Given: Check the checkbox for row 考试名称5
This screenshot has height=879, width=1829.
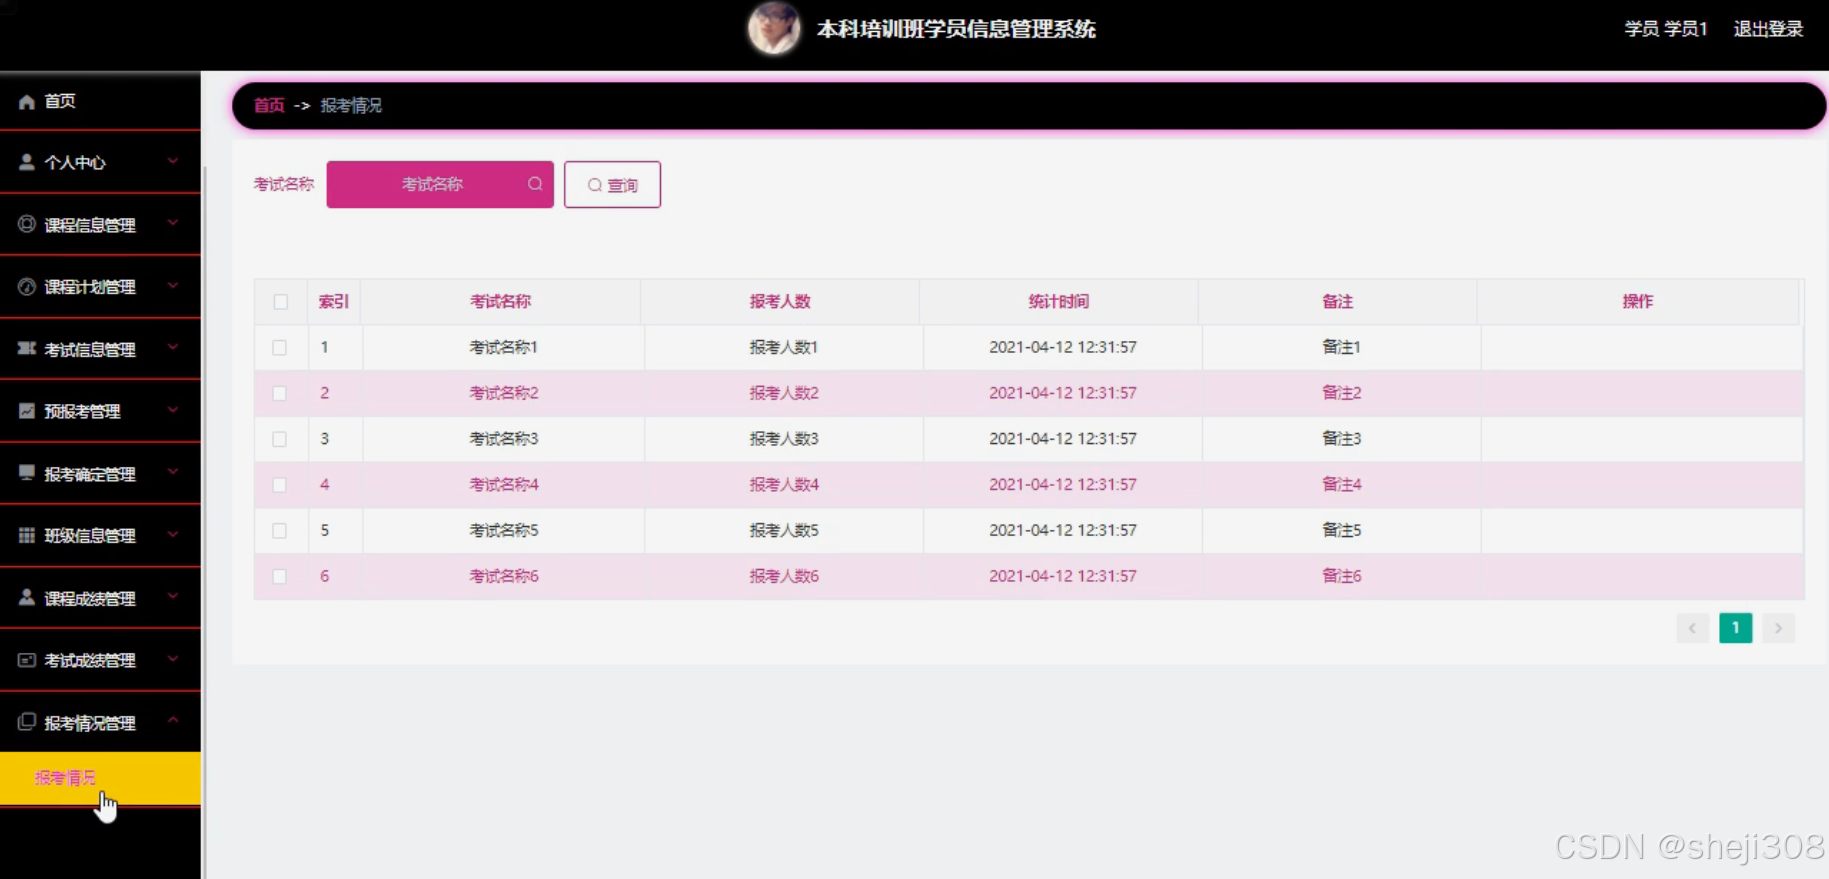Looking at the screenshot, I should click(x=280, y=531).
